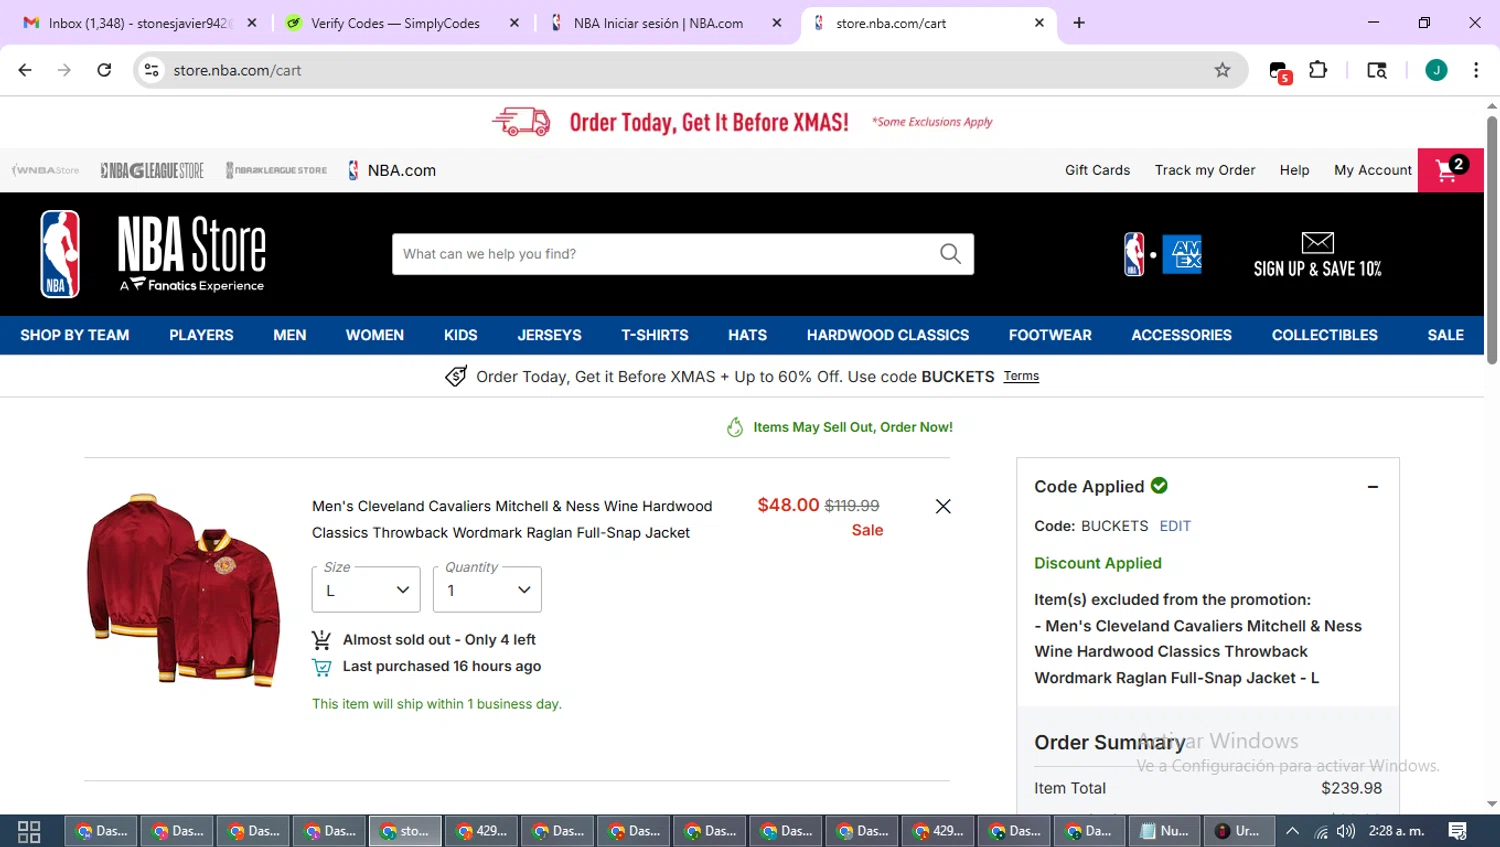This screenshot has height=847, width=1500.
Task: Switch to the Verify Codes — SimplyCodes tab
Action: (400, 23)
